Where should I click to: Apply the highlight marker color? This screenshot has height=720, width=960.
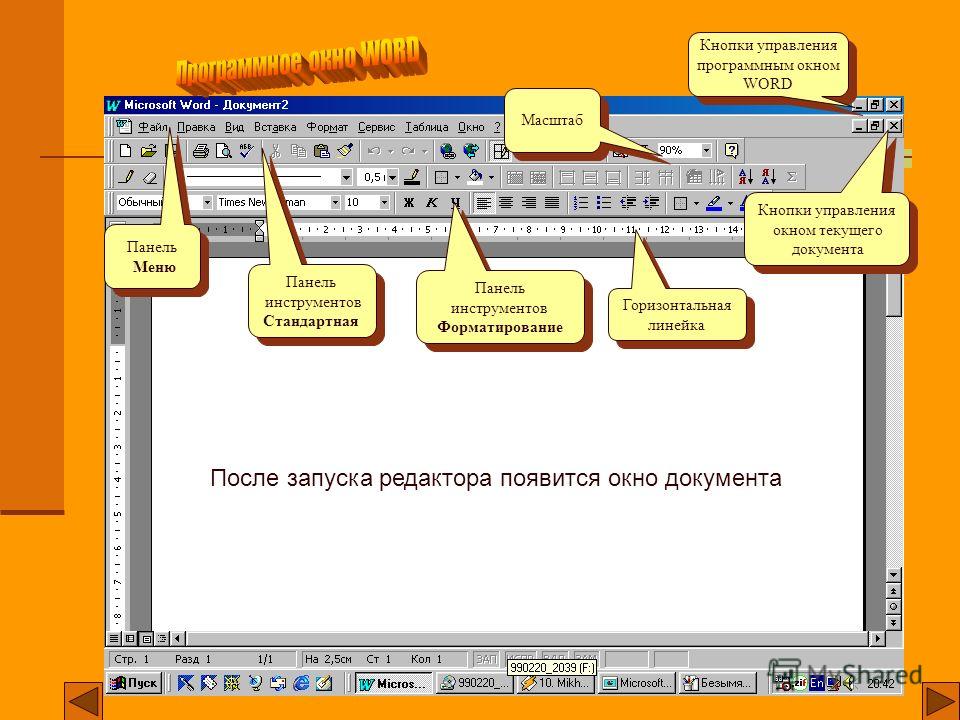[x=714, y=203]
